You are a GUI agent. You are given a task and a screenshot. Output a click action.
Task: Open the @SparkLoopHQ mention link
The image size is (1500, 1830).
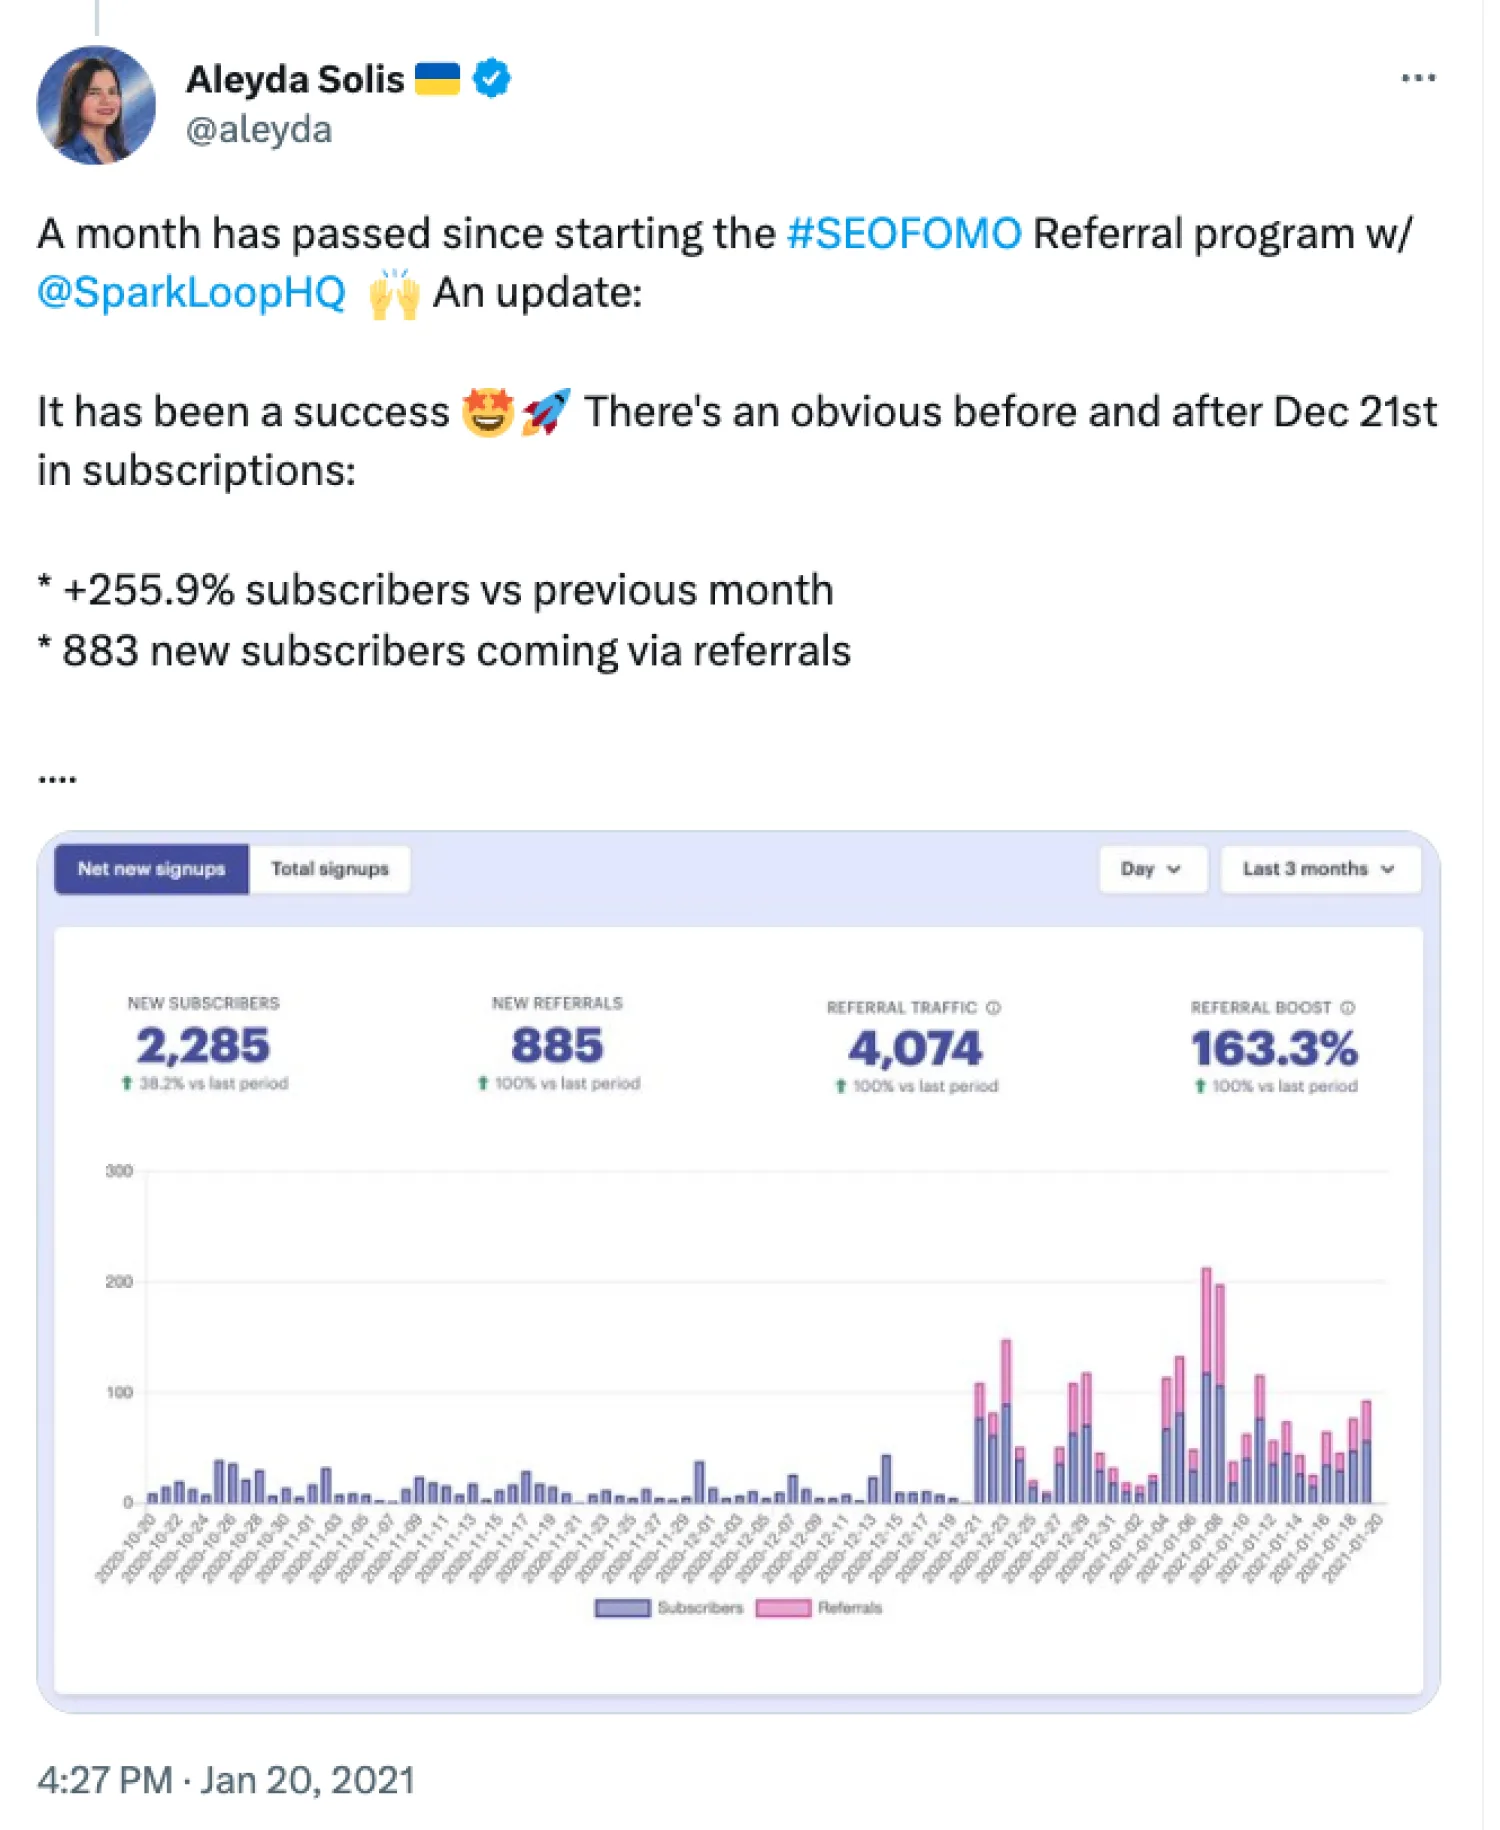click(191, 293)
